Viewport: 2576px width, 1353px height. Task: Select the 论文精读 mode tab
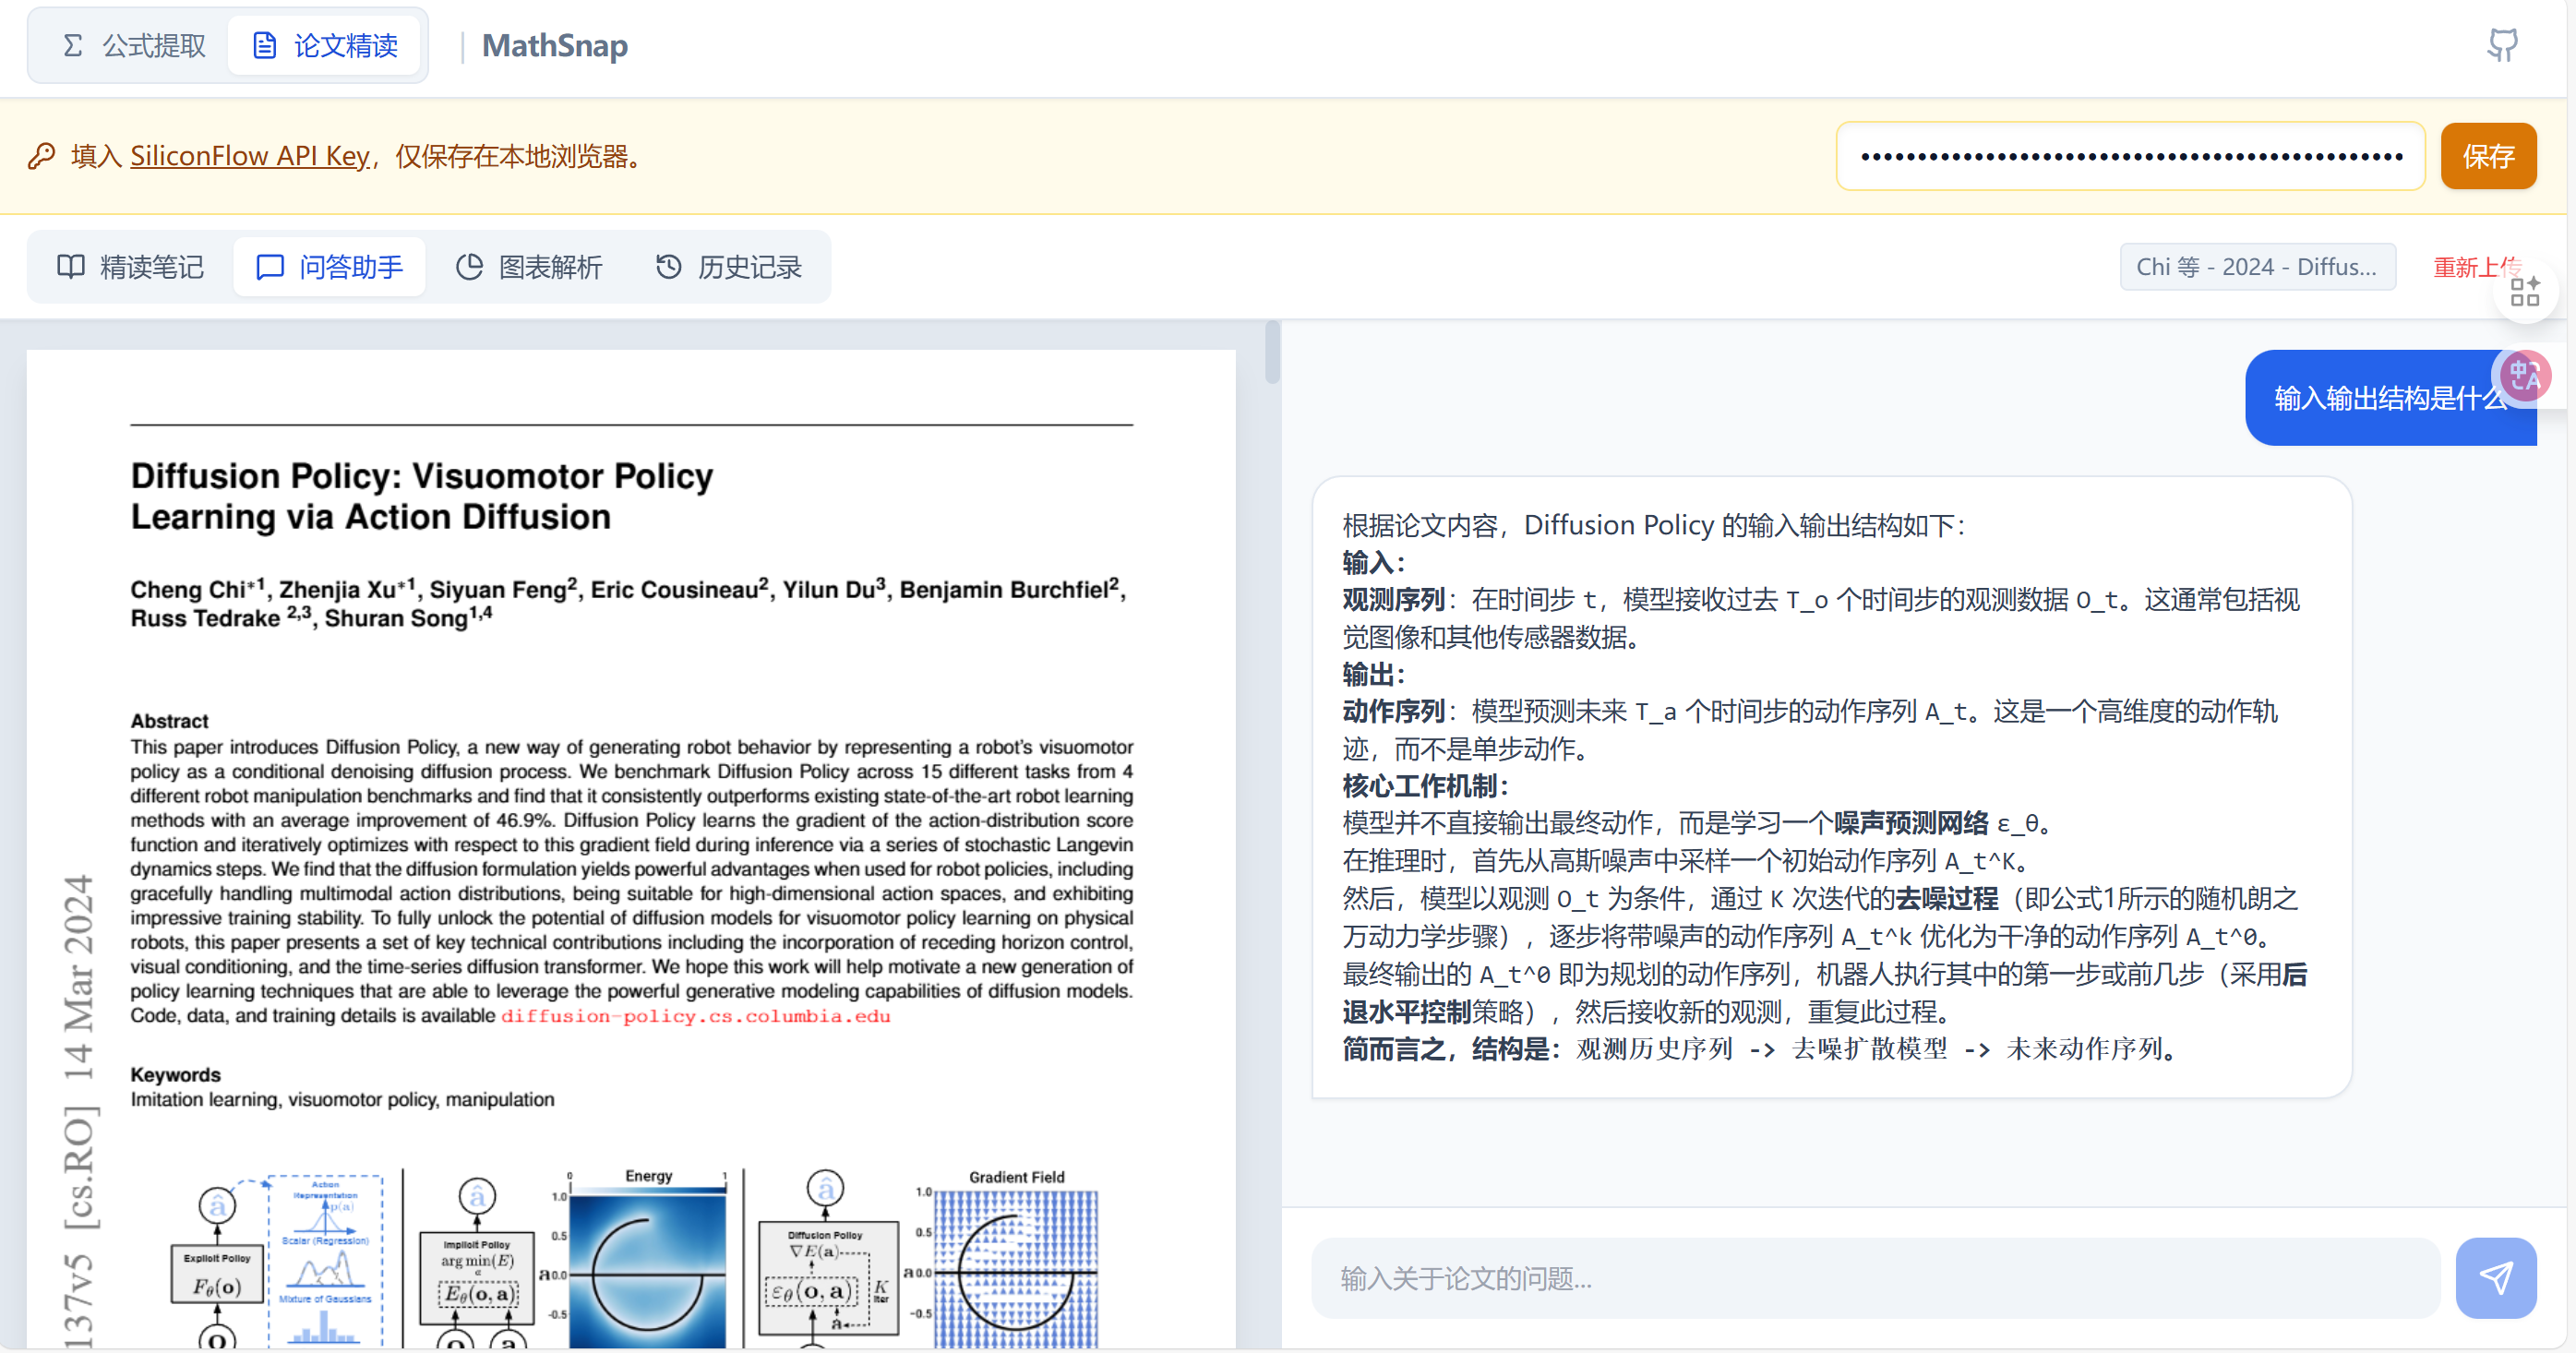(x=325, y=45)
